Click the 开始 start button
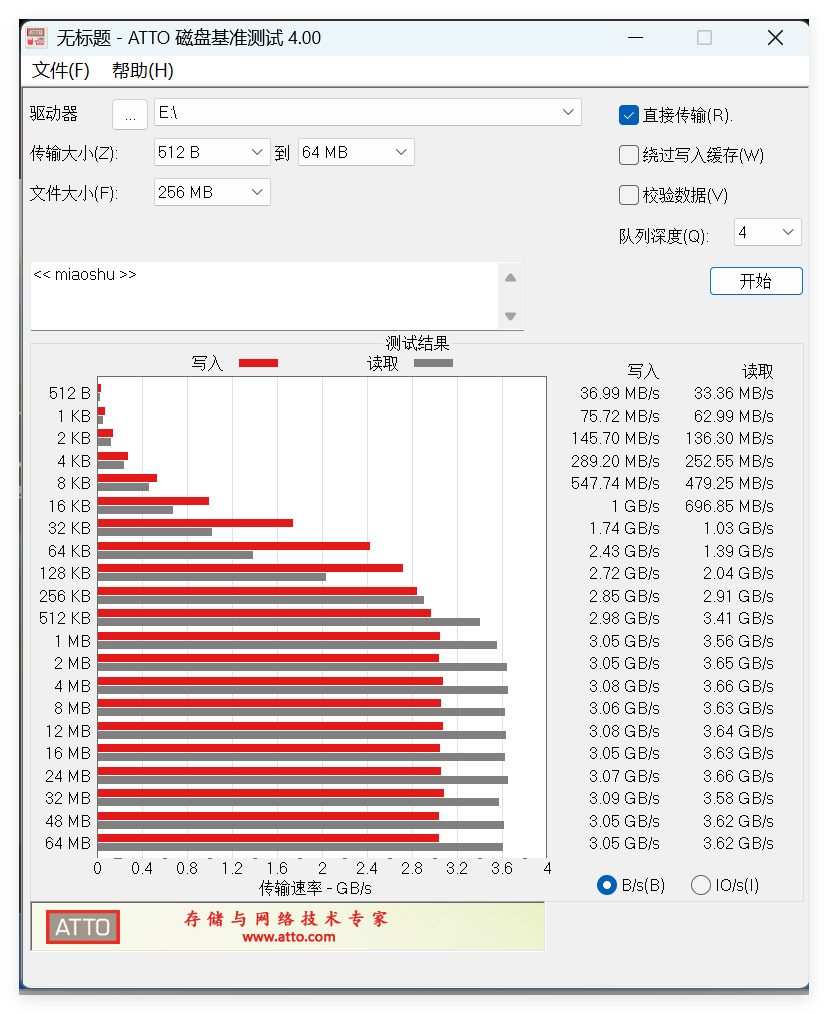This screenshot has width=828, height=1014. coord(756,281)
